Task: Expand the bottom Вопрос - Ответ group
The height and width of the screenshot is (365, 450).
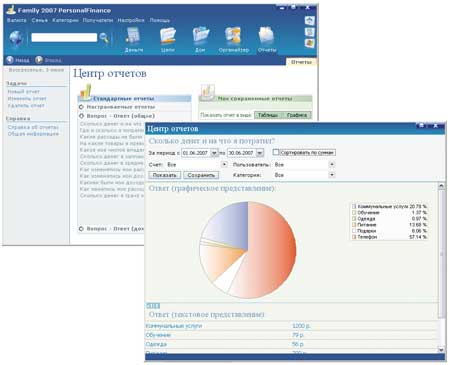Action: tap(81, 229)
